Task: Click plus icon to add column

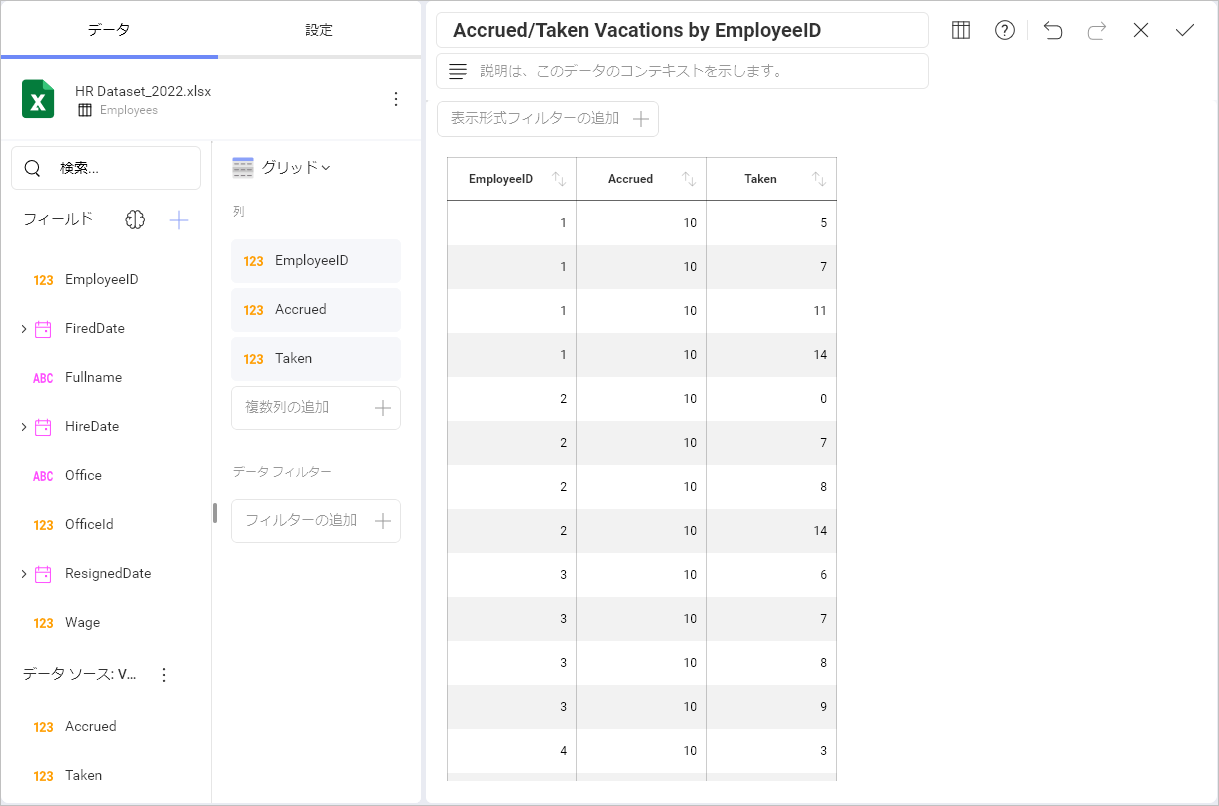Action: pos(382,408)
